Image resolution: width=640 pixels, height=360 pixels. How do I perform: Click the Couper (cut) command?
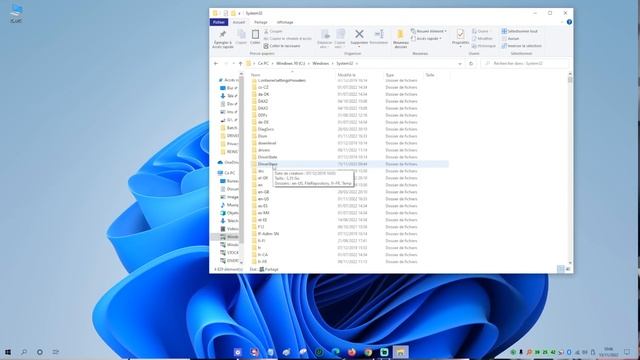(273, 31)
